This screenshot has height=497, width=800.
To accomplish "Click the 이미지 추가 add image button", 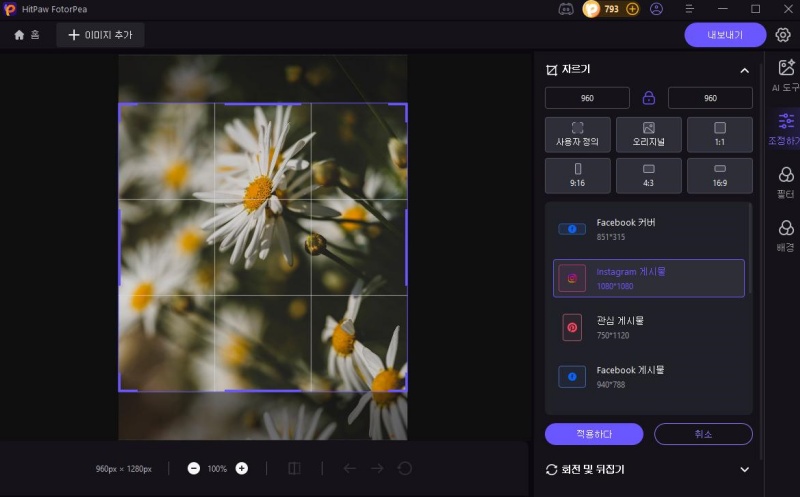I will pyautogui.click(x=101, y=35).
